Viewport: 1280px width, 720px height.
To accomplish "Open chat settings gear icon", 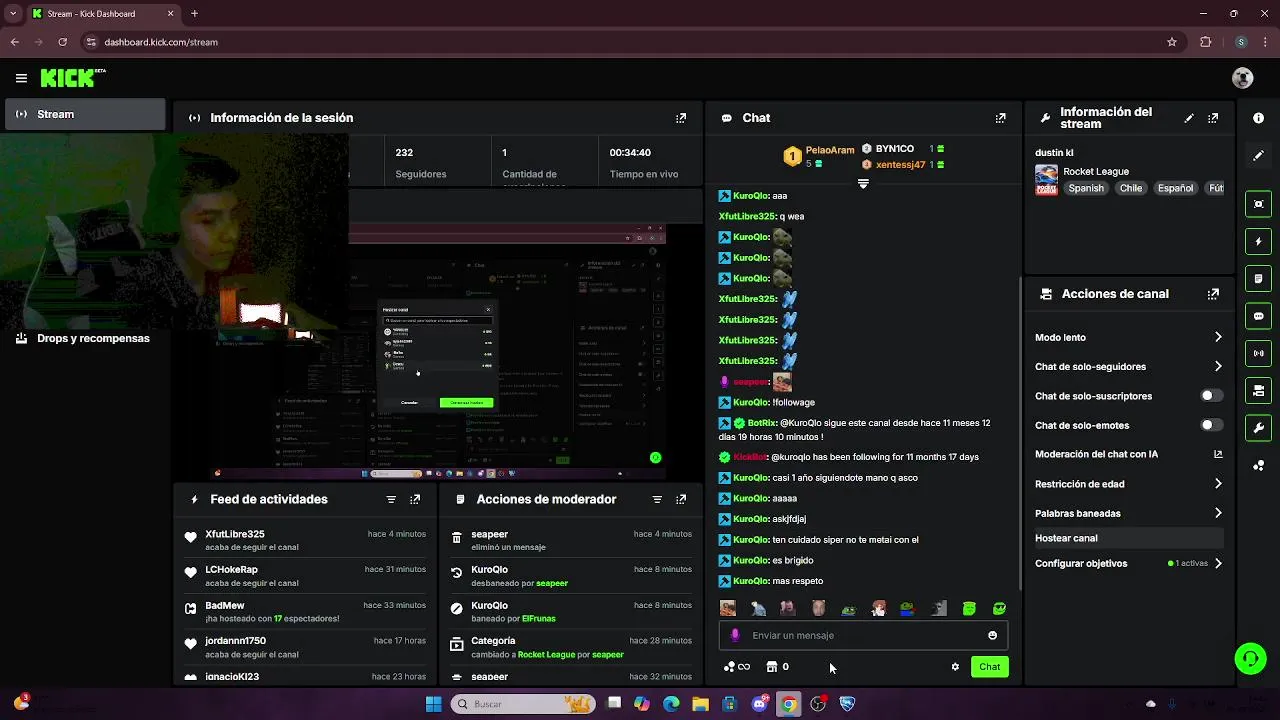I will point(955,667).
